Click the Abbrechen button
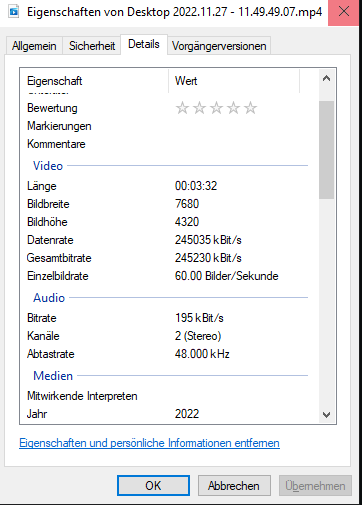The height and width of the screenshot is (505, 362). (x=234, y=486)
